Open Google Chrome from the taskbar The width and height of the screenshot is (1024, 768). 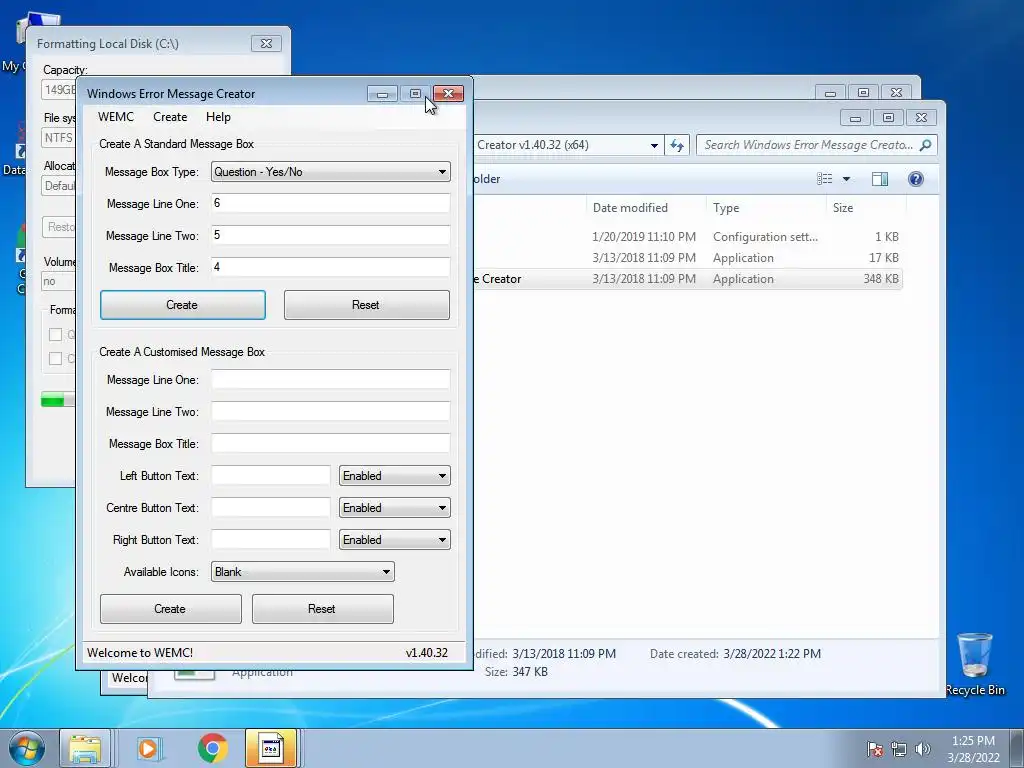pyautogui.click(x=212, y=748)
